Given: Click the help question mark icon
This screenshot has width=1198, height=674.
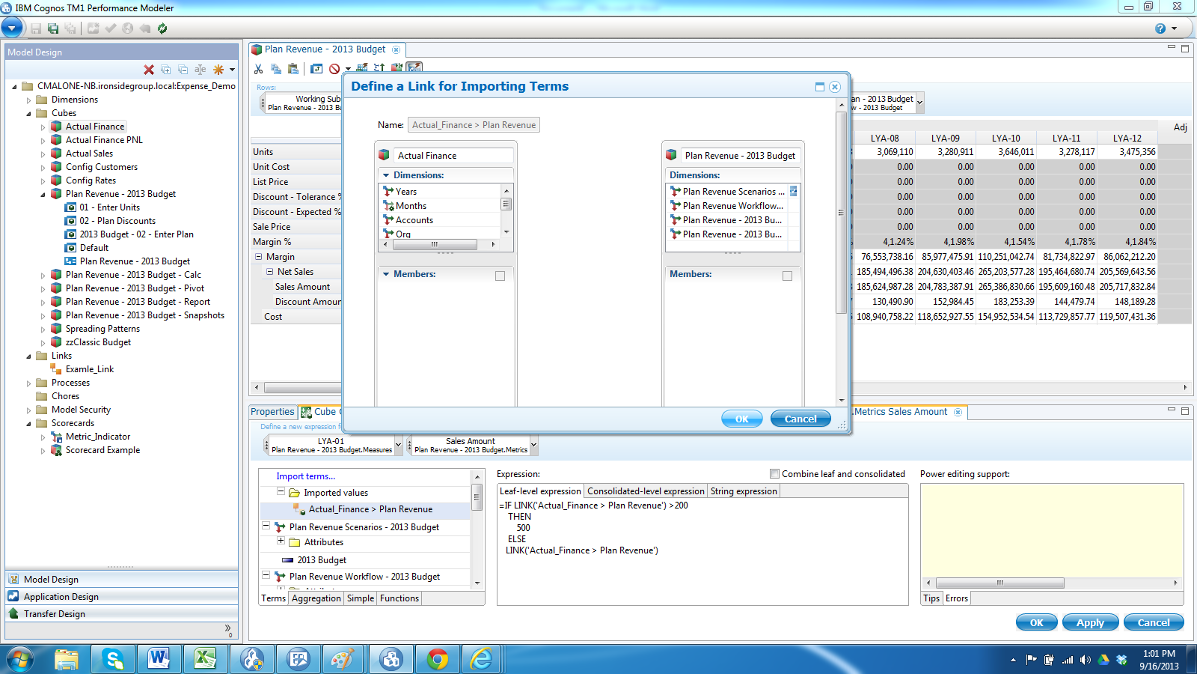Looking at the screenshot, I should [1160, 29].
